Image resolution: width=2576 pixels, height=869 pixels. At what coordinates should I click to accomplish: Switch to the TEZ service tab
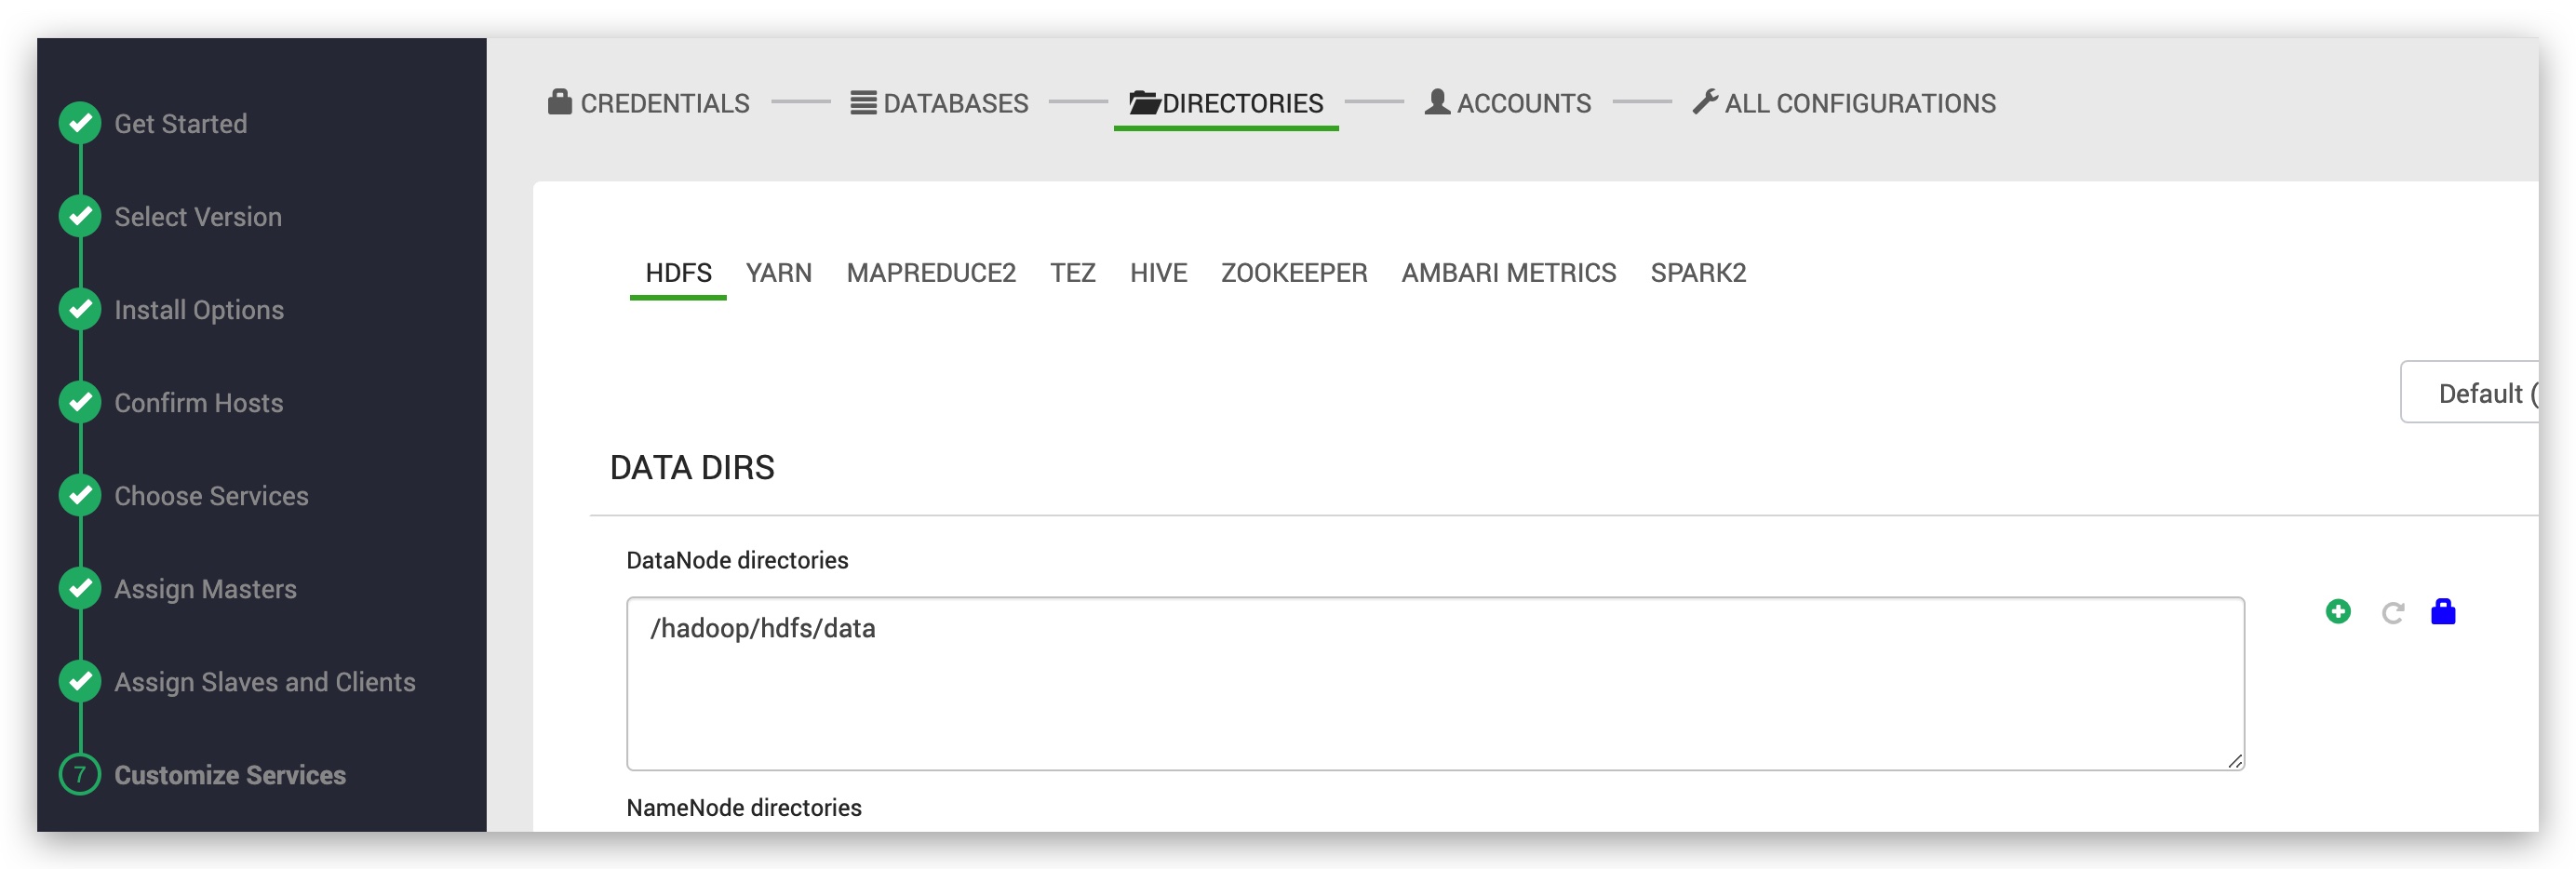pos(1073,273)
